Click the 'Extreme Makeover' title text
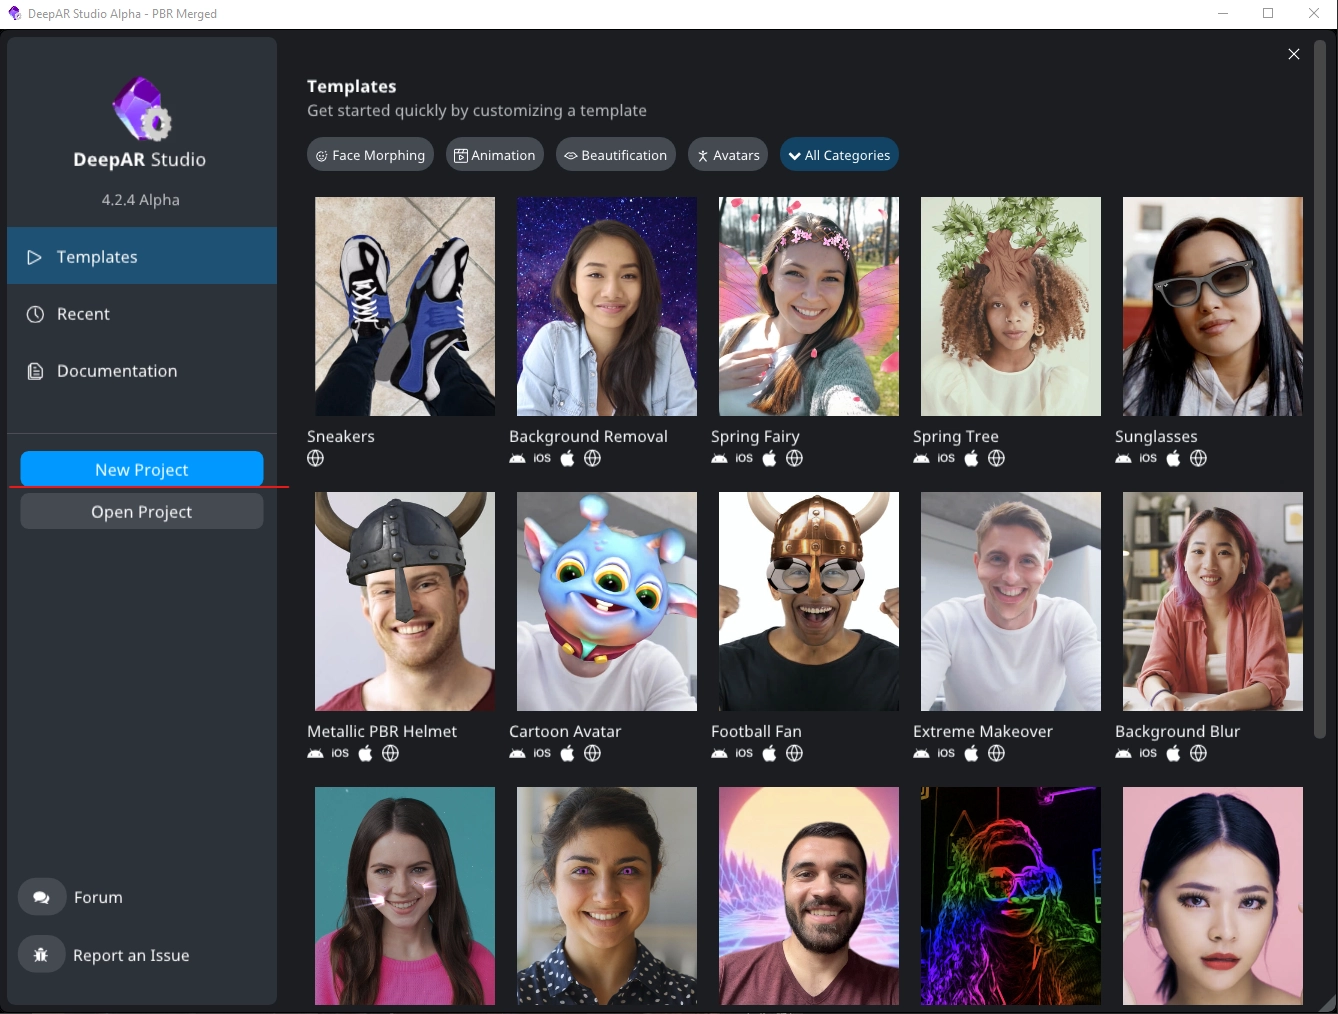 click(983, 731)
